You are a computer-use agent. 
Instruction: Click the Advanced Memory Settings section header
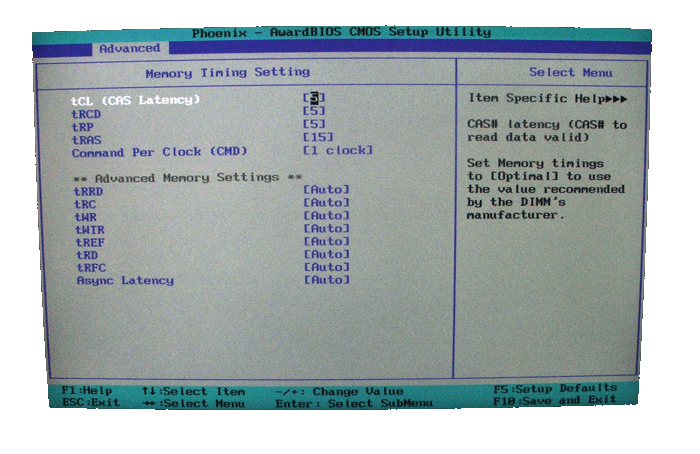pyautogui.click(x=188, y=178)
